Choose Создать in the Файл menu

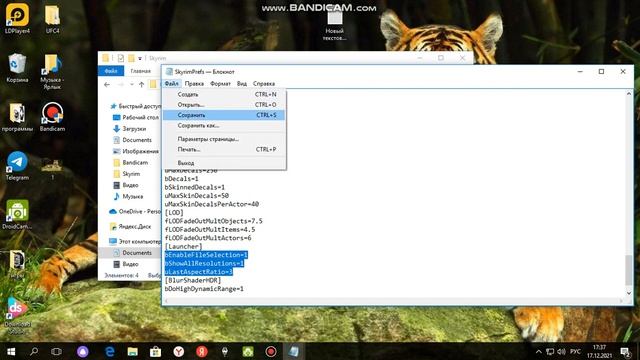pos(224,94)
